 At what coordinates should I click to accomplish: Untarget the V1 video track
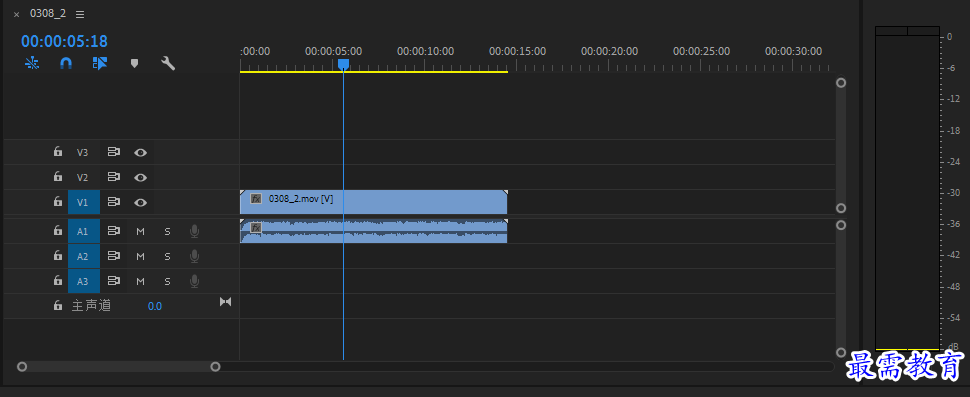(x=83, y=202)
